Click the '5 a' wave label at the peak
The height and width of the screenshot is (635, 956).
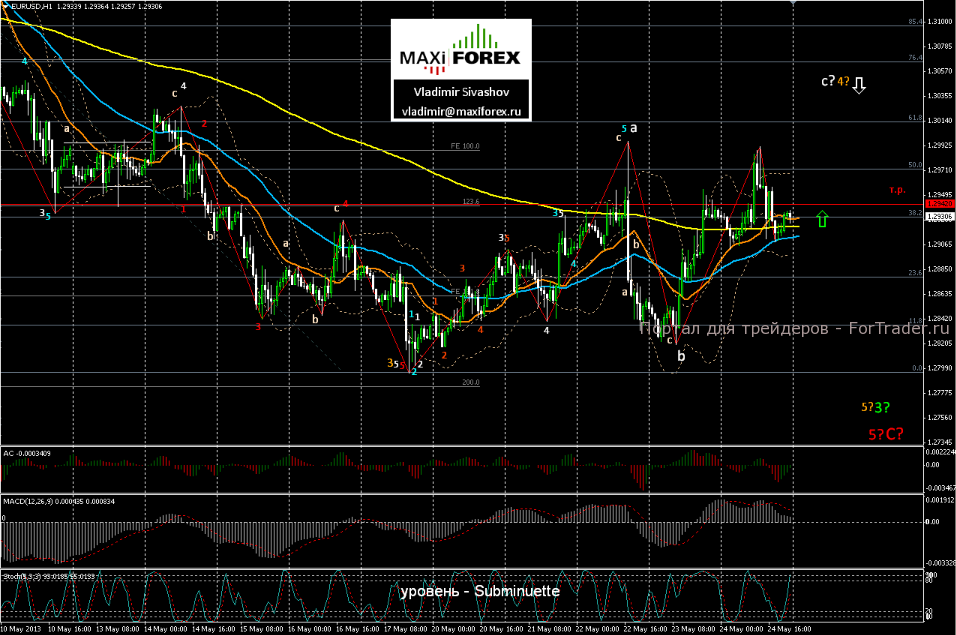[629, 129]
